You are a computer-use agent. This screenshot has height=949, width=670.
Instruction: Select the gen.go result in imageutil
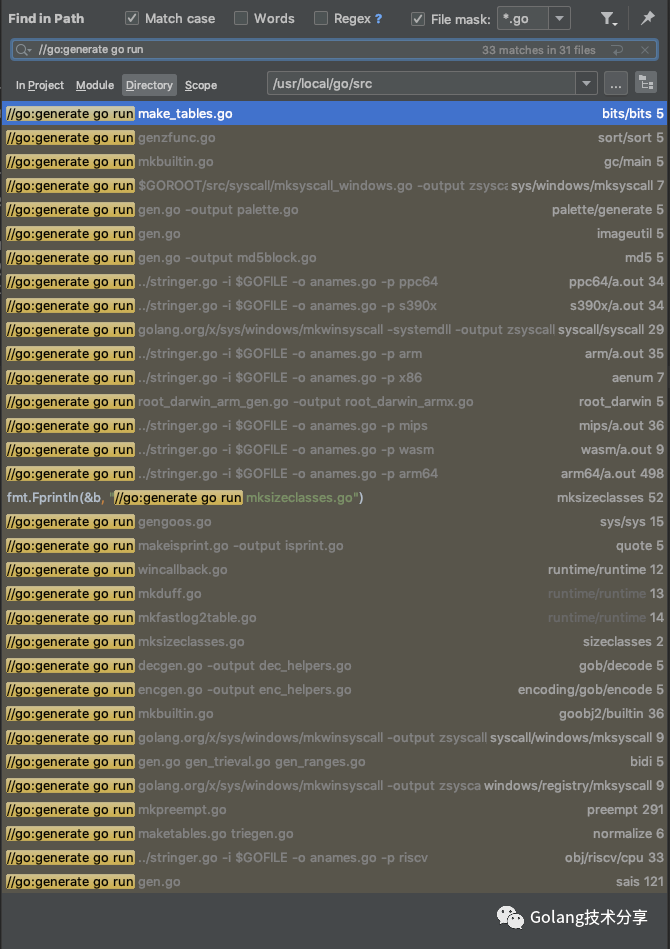[334, 234]
